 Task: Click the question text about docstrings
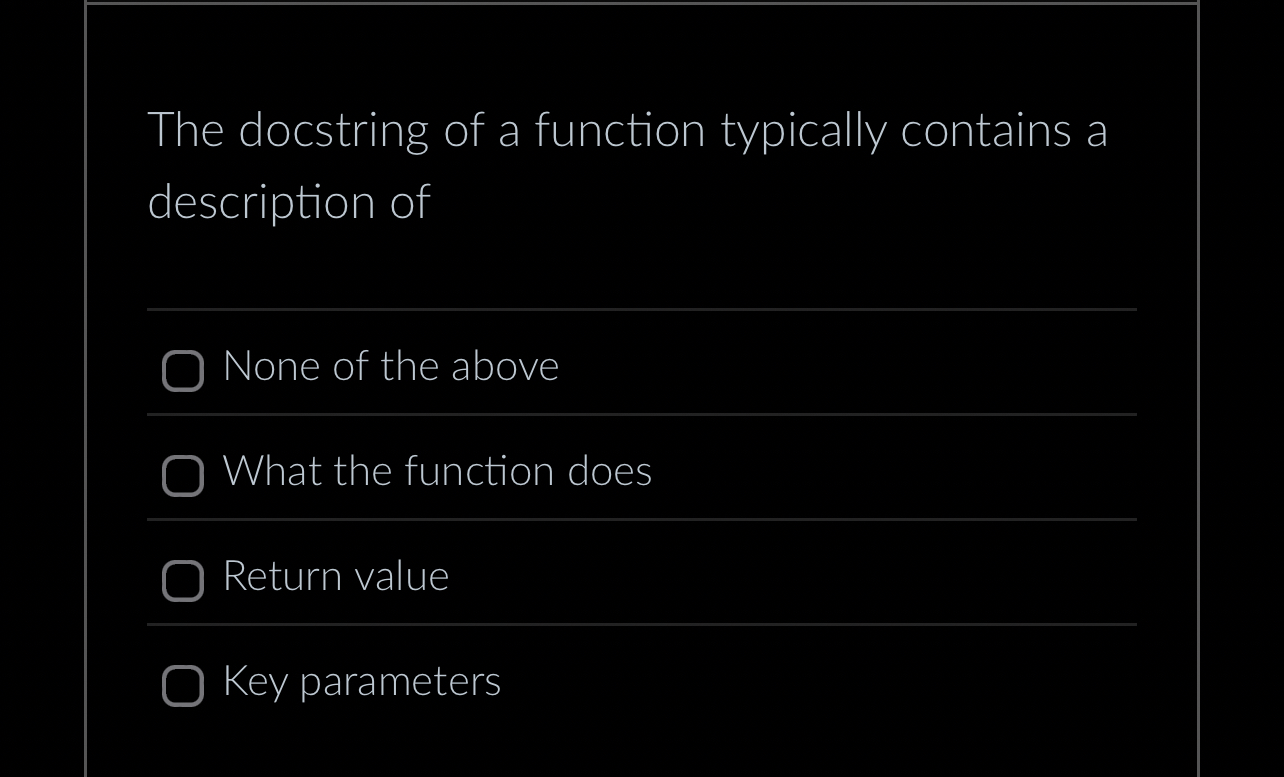point(627,165)
